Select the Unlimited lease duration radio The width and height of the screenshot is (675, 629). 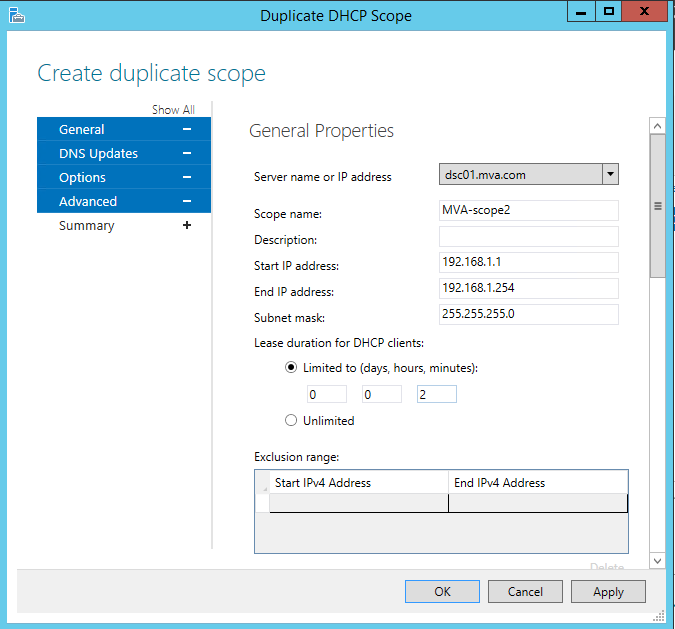291,420
